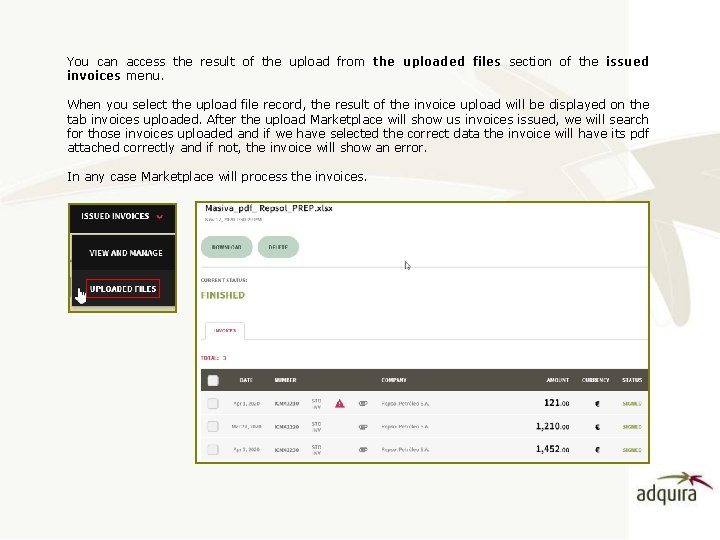Click the company name in the 121.00 row
The height and width of the screenshot is (540, 720).
click(x=405, y=404)
